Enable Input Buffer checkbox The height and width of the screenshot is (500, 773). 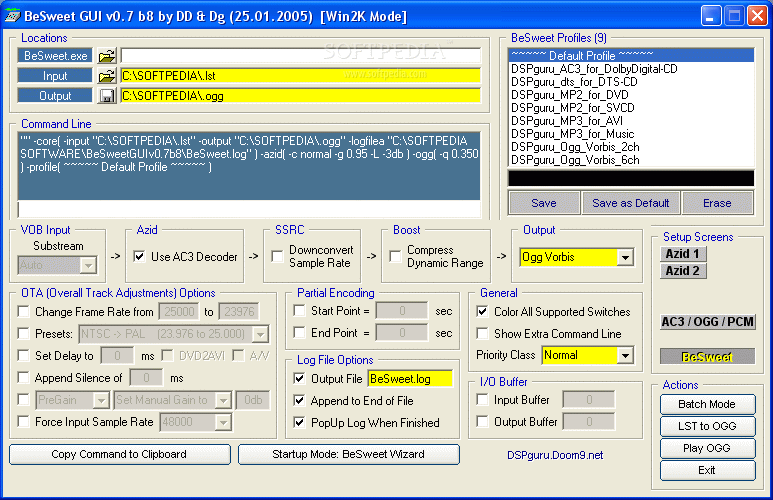point(482,399)
